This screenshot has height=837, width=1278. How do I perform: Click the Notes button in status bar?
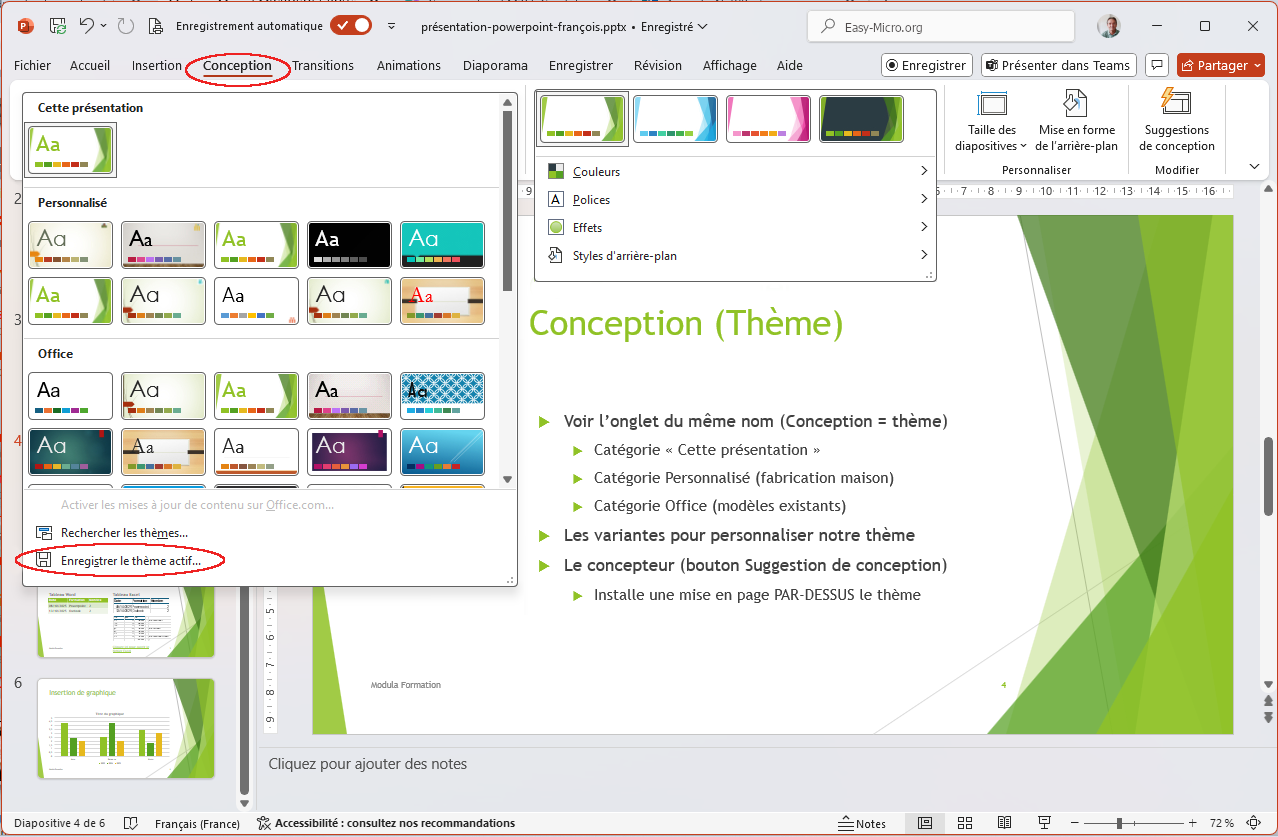(x=861, y=823)
